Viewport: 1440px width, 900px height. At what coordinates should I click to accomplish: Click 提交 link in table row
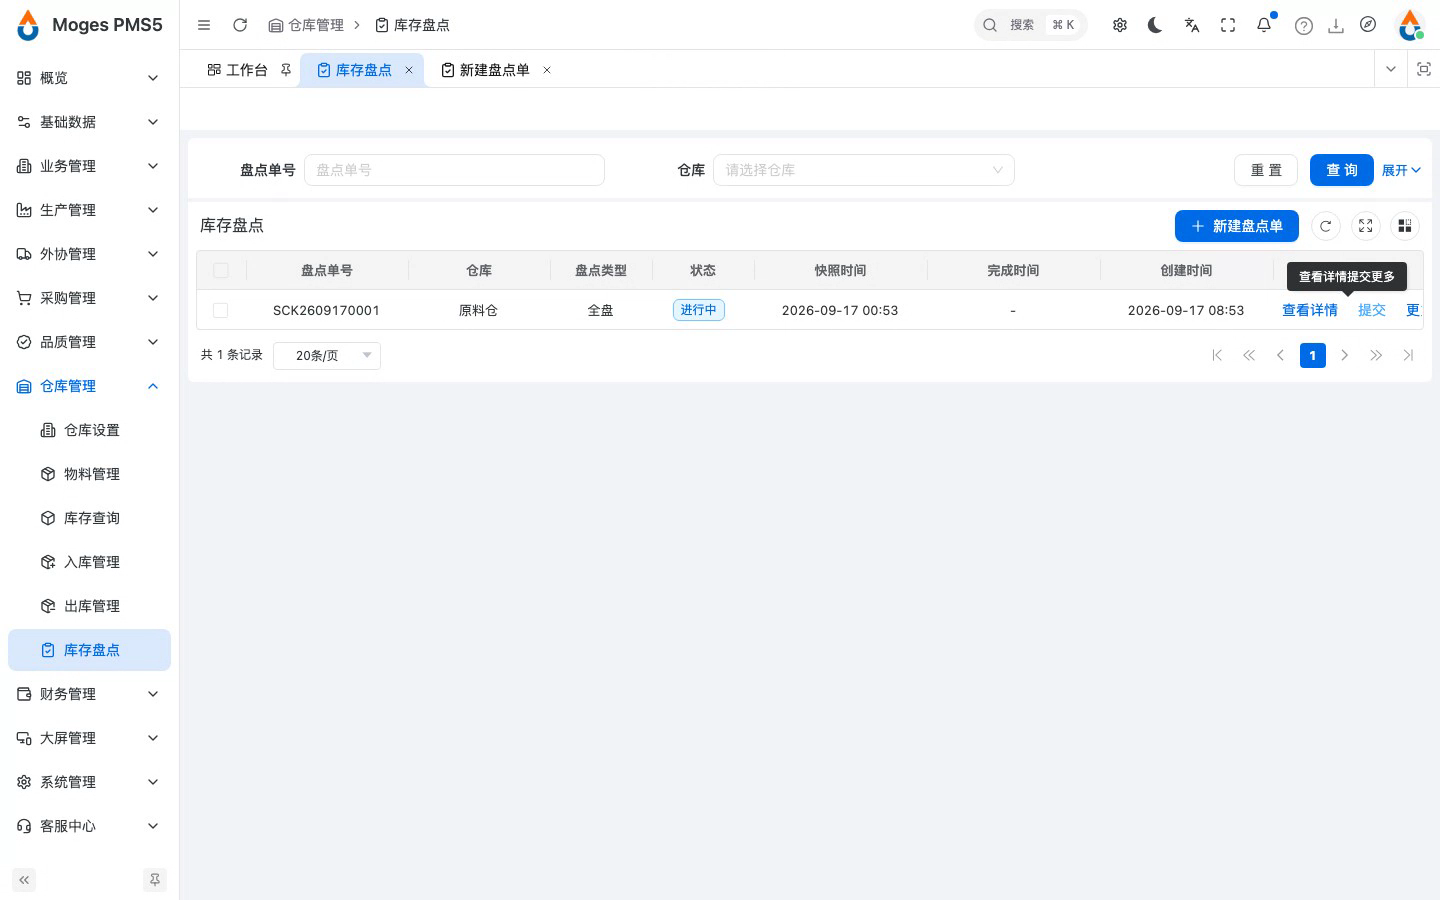[1372, 310]
